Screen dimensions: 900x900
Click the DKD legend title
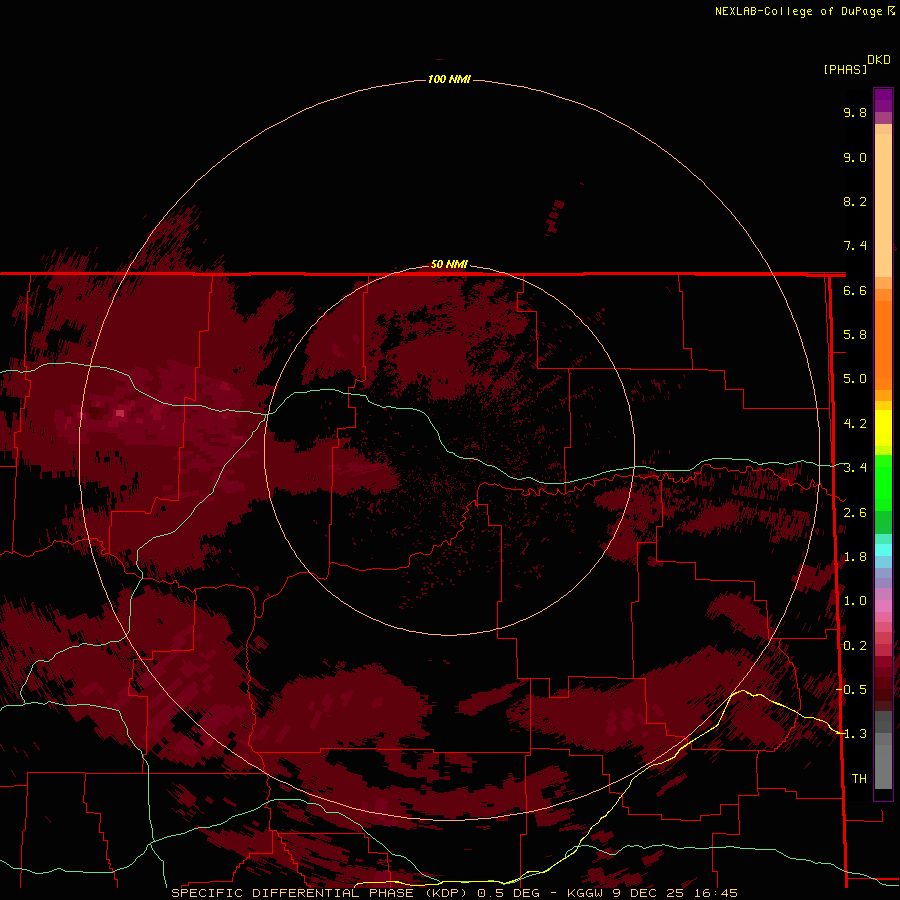pos(879,60)
